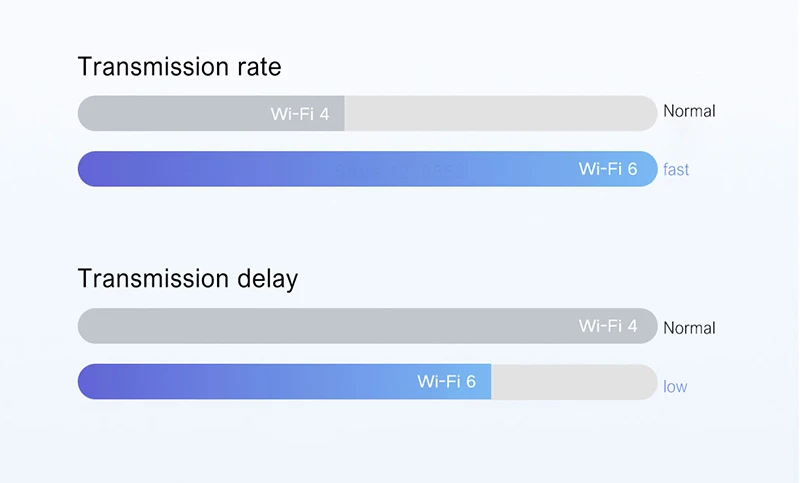Click the Transmission rate heading
800x483 pixels.
(x=179, y=67)
